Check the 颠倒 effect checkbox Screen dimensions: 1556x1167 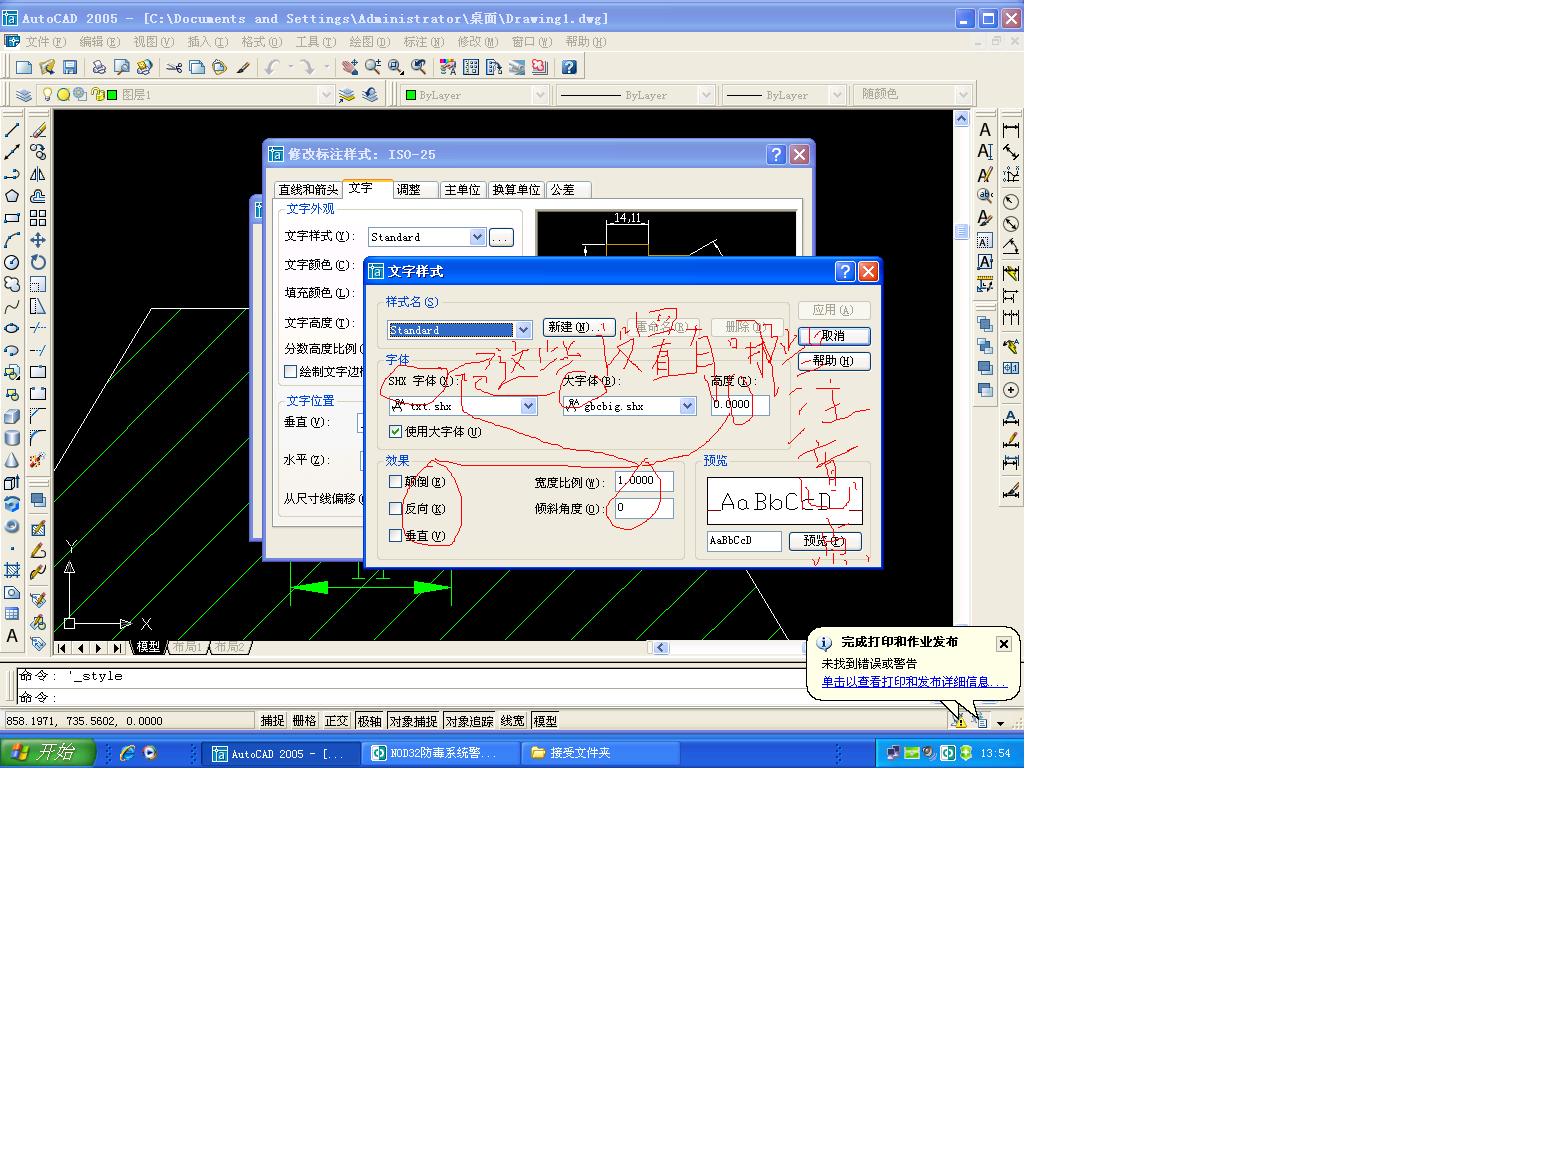pos(396,482)
